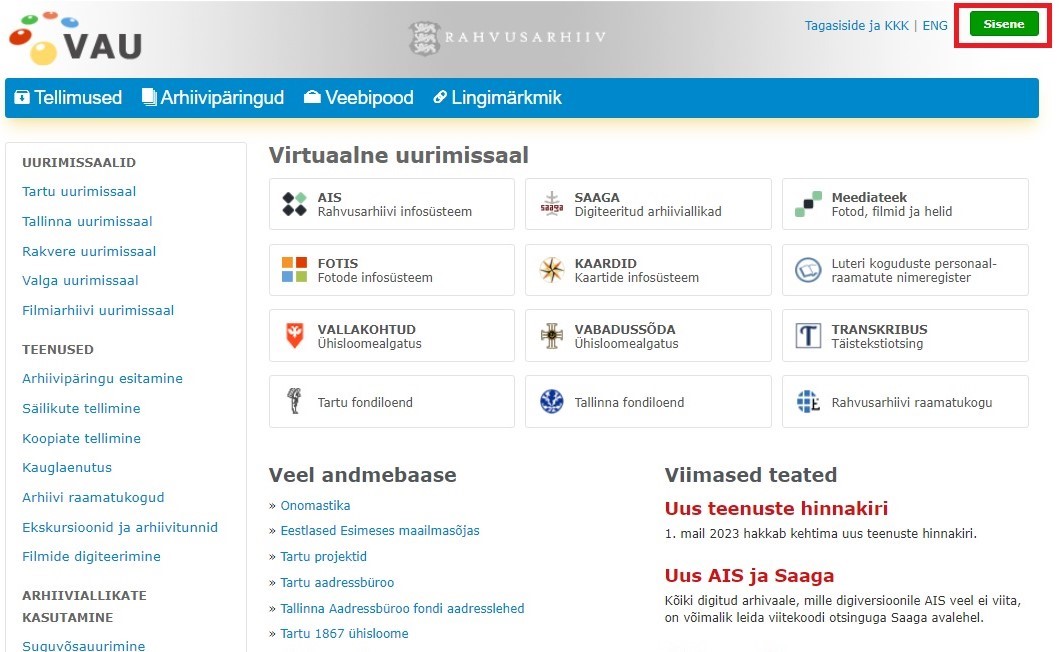Go to Veebipood menu
Image resolution: width=1059 pixels, height=652 pixels.
358,98
